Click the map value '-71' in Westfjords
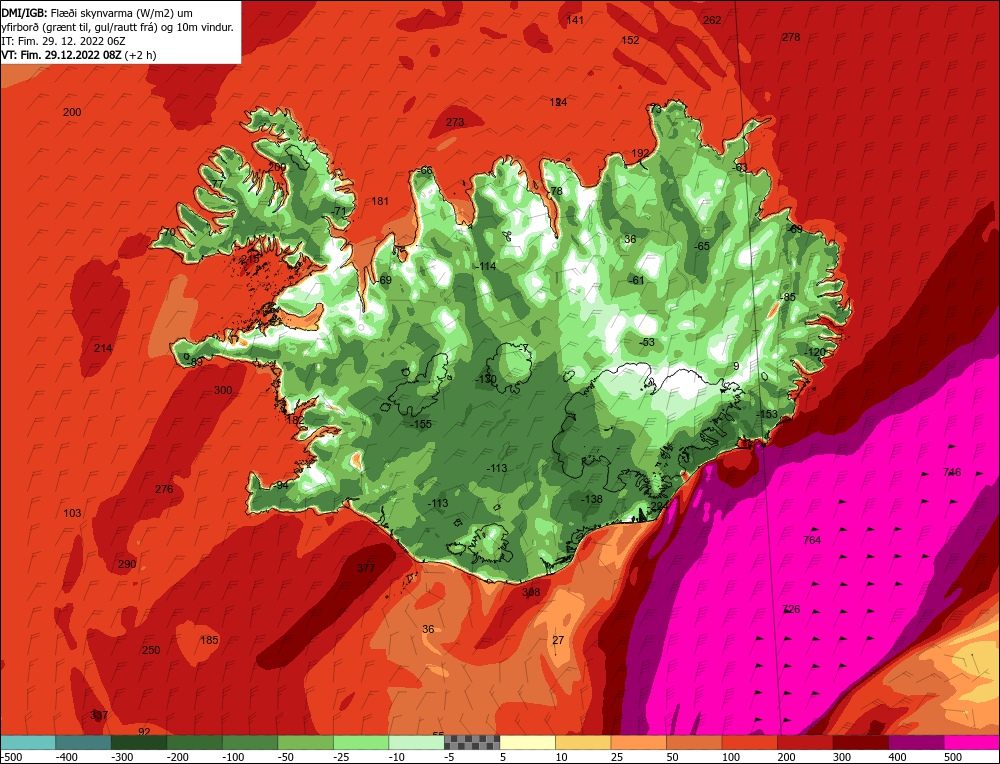Image resolution: width=1000 pixels, height=764 pixels. (x=338, y=211)
